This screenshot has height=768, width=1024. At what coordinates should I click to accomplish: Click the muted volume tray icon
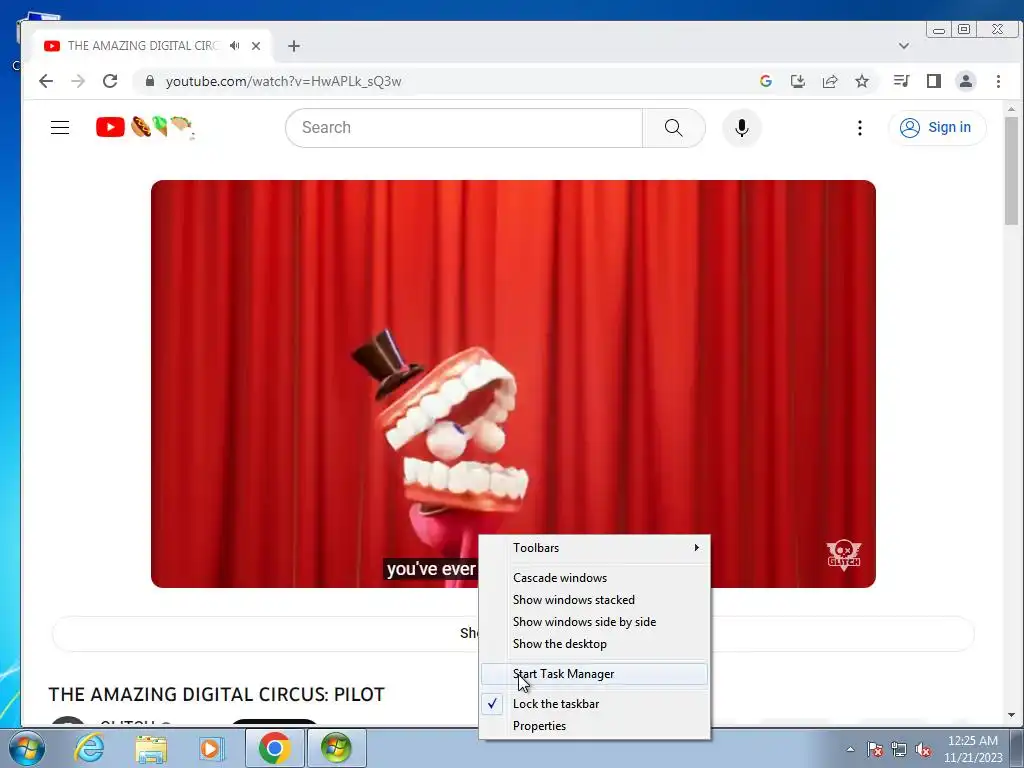pyautogui.click(x=923, y=749)
